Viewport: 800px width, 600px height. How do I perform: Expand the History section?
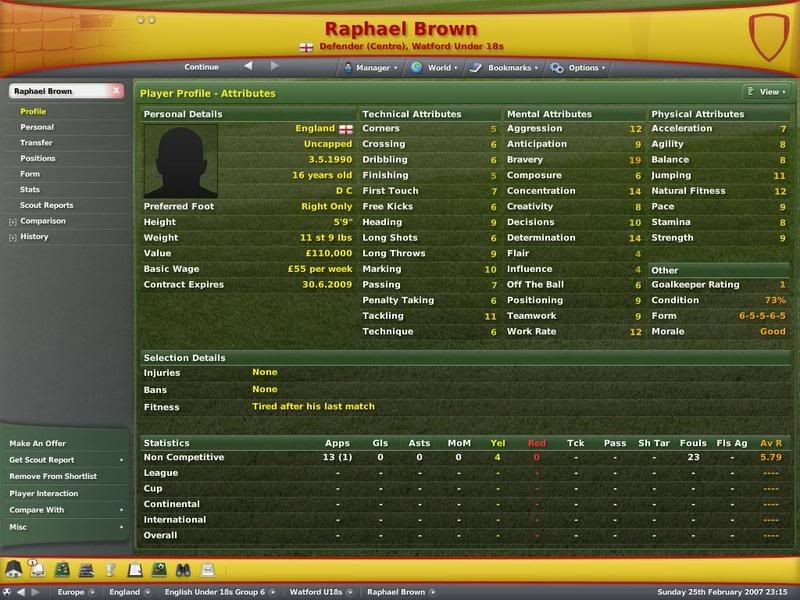click(x=13, y=237)
